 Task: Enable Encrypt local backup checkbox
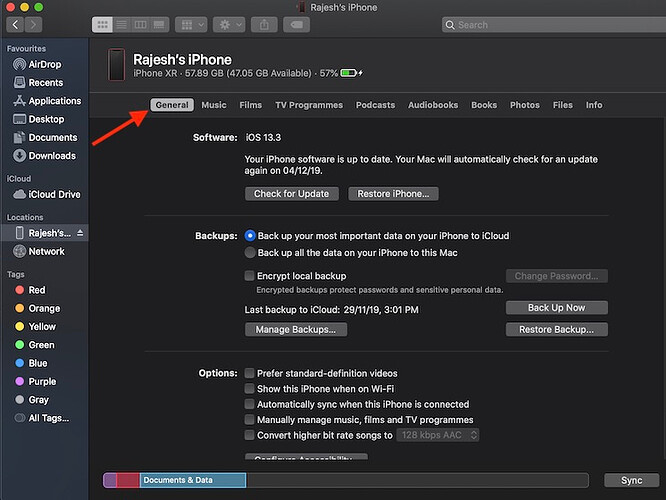(x=250, y=276)
